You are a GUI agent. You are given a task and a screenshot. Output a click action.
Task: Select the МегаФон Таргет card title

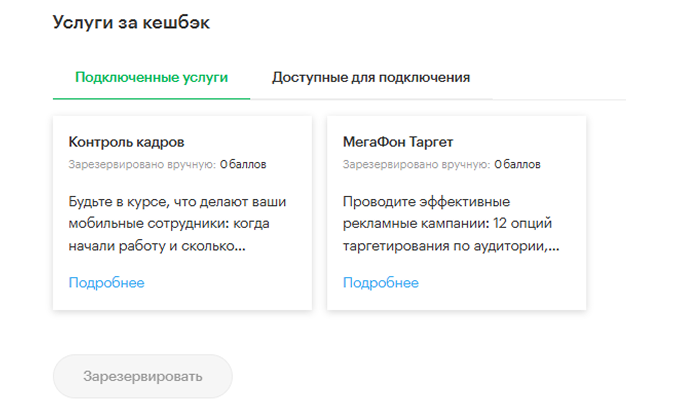pyautogui.click(x=398, y=142)
